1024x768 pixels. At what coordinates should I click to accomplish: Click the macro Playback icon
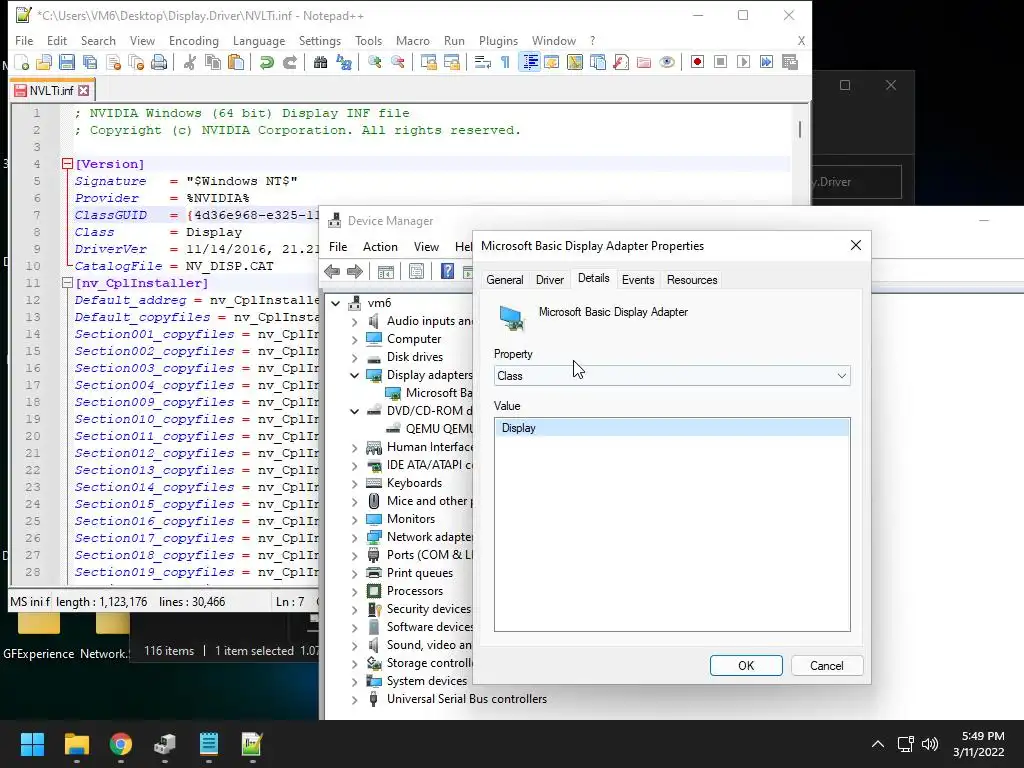tap(743, 62)
